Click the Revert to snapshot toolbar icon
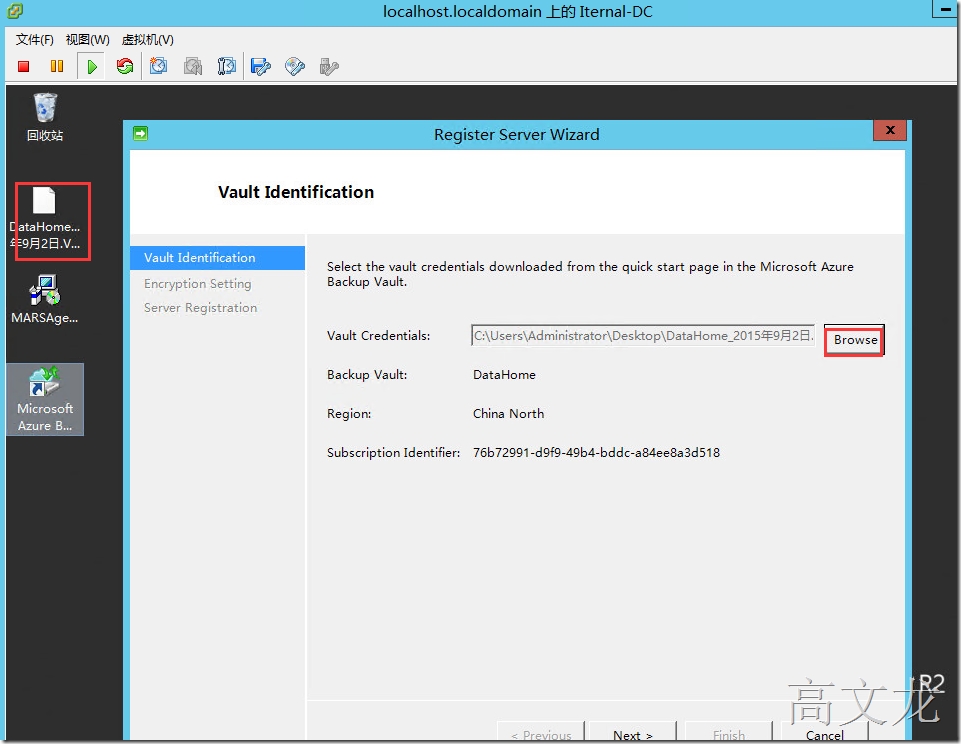Screen dimensions: 961x744 [x=193, y=66]
